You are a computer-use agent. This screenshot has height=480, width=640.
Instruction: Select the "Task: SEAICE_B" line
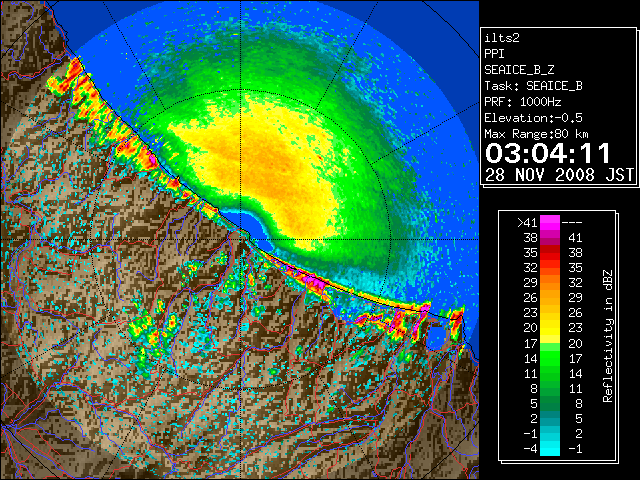tap(533, 86)
